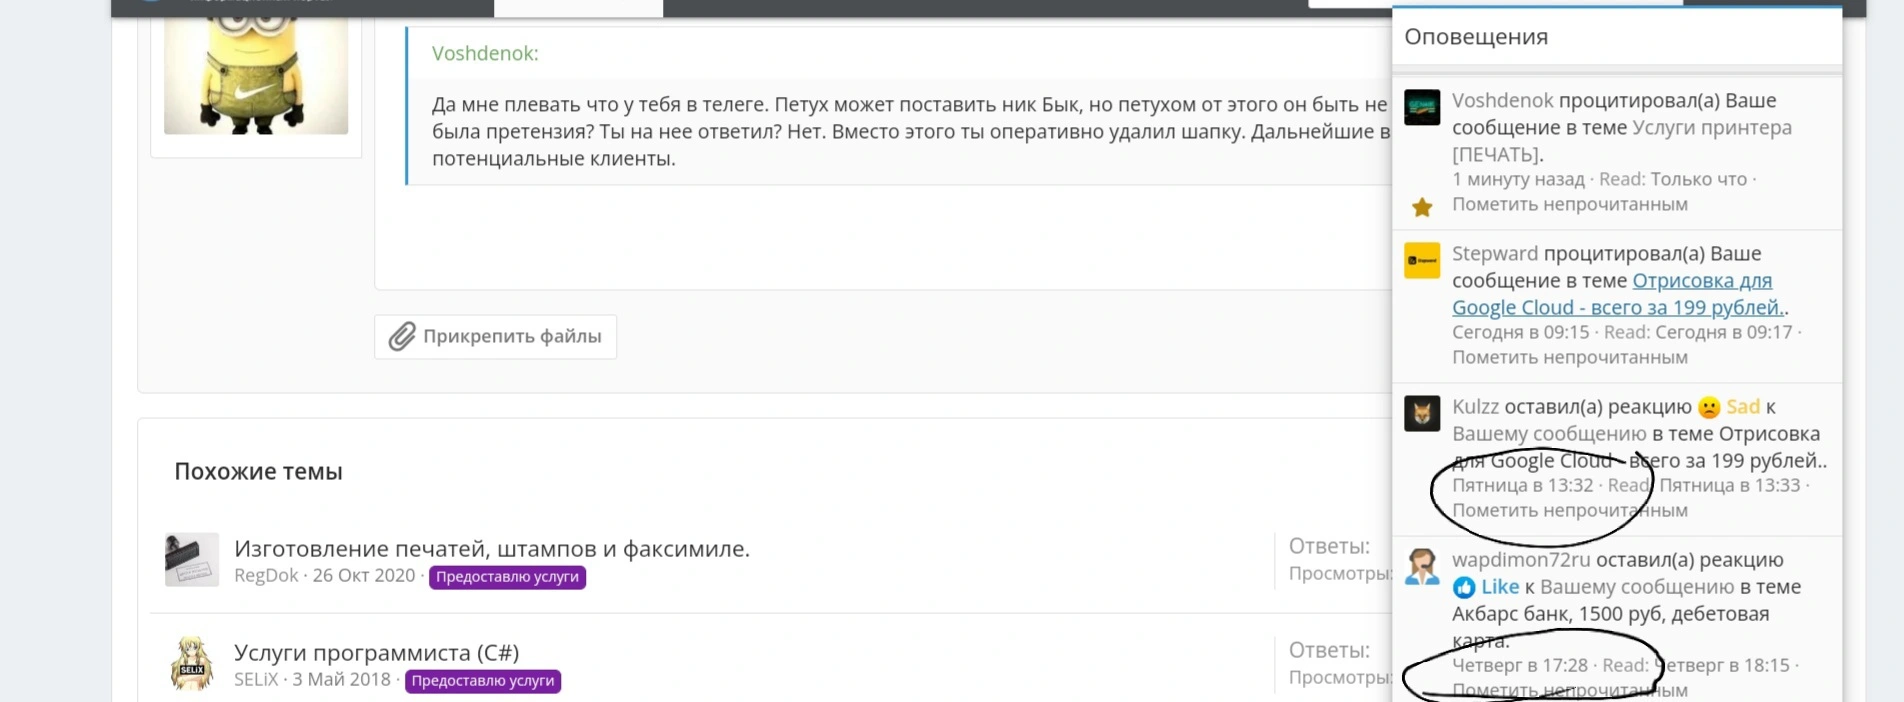
Task: Click wapdimon72ru's avatar icon
Action: point(1422,566)
